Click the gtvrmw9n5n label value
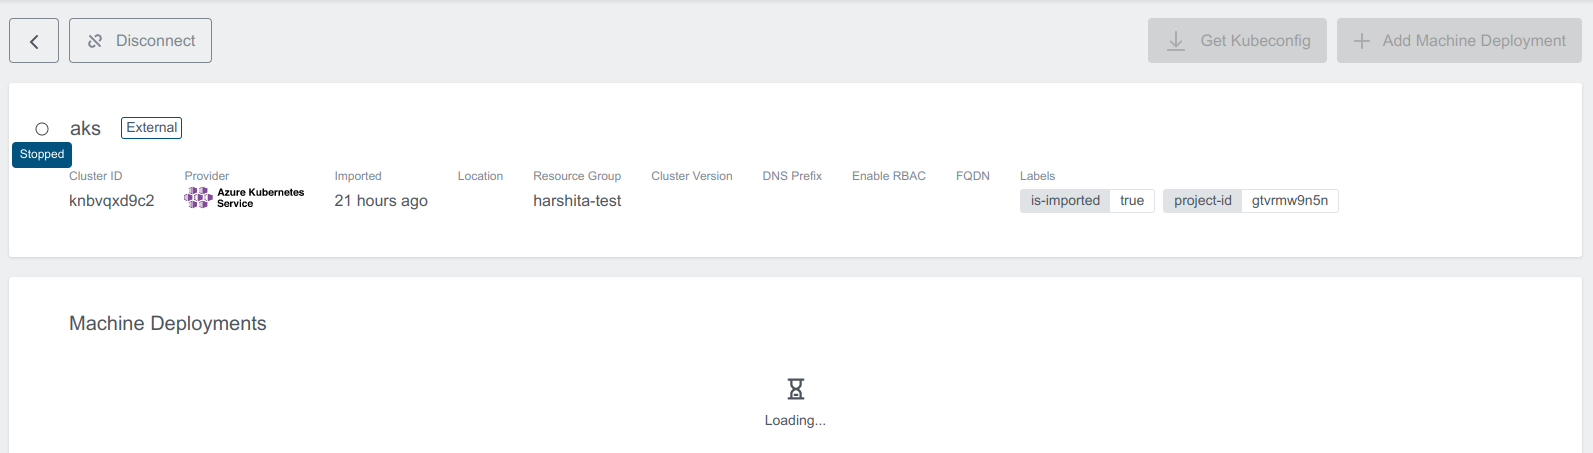The image size is (1593, 453). click(x=1289, y=201)
